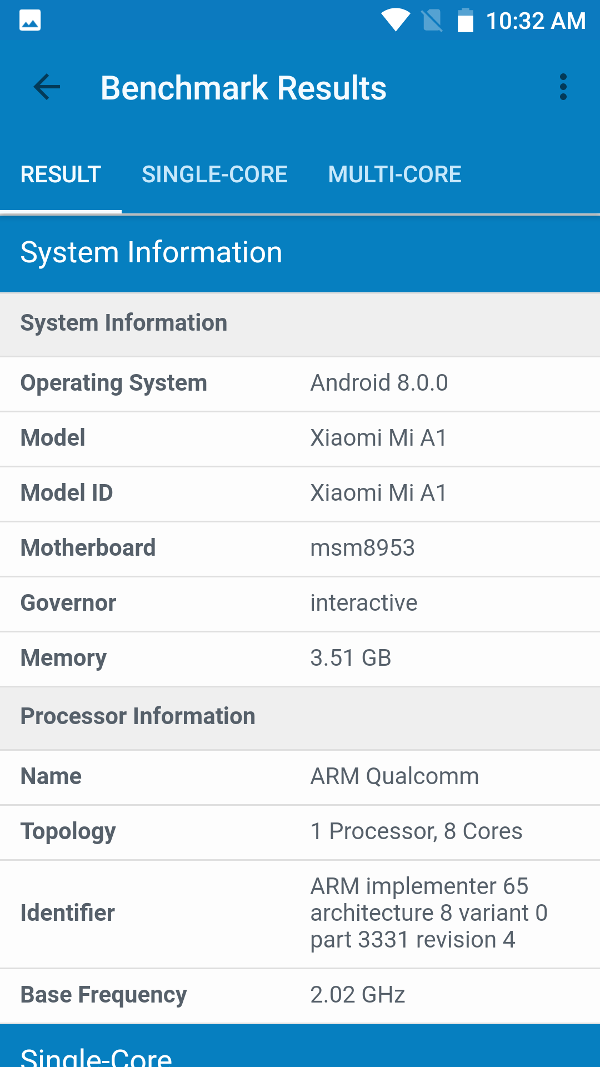Tap the image notification icon in status bar

pyautogui.click(x=30, y=20)
